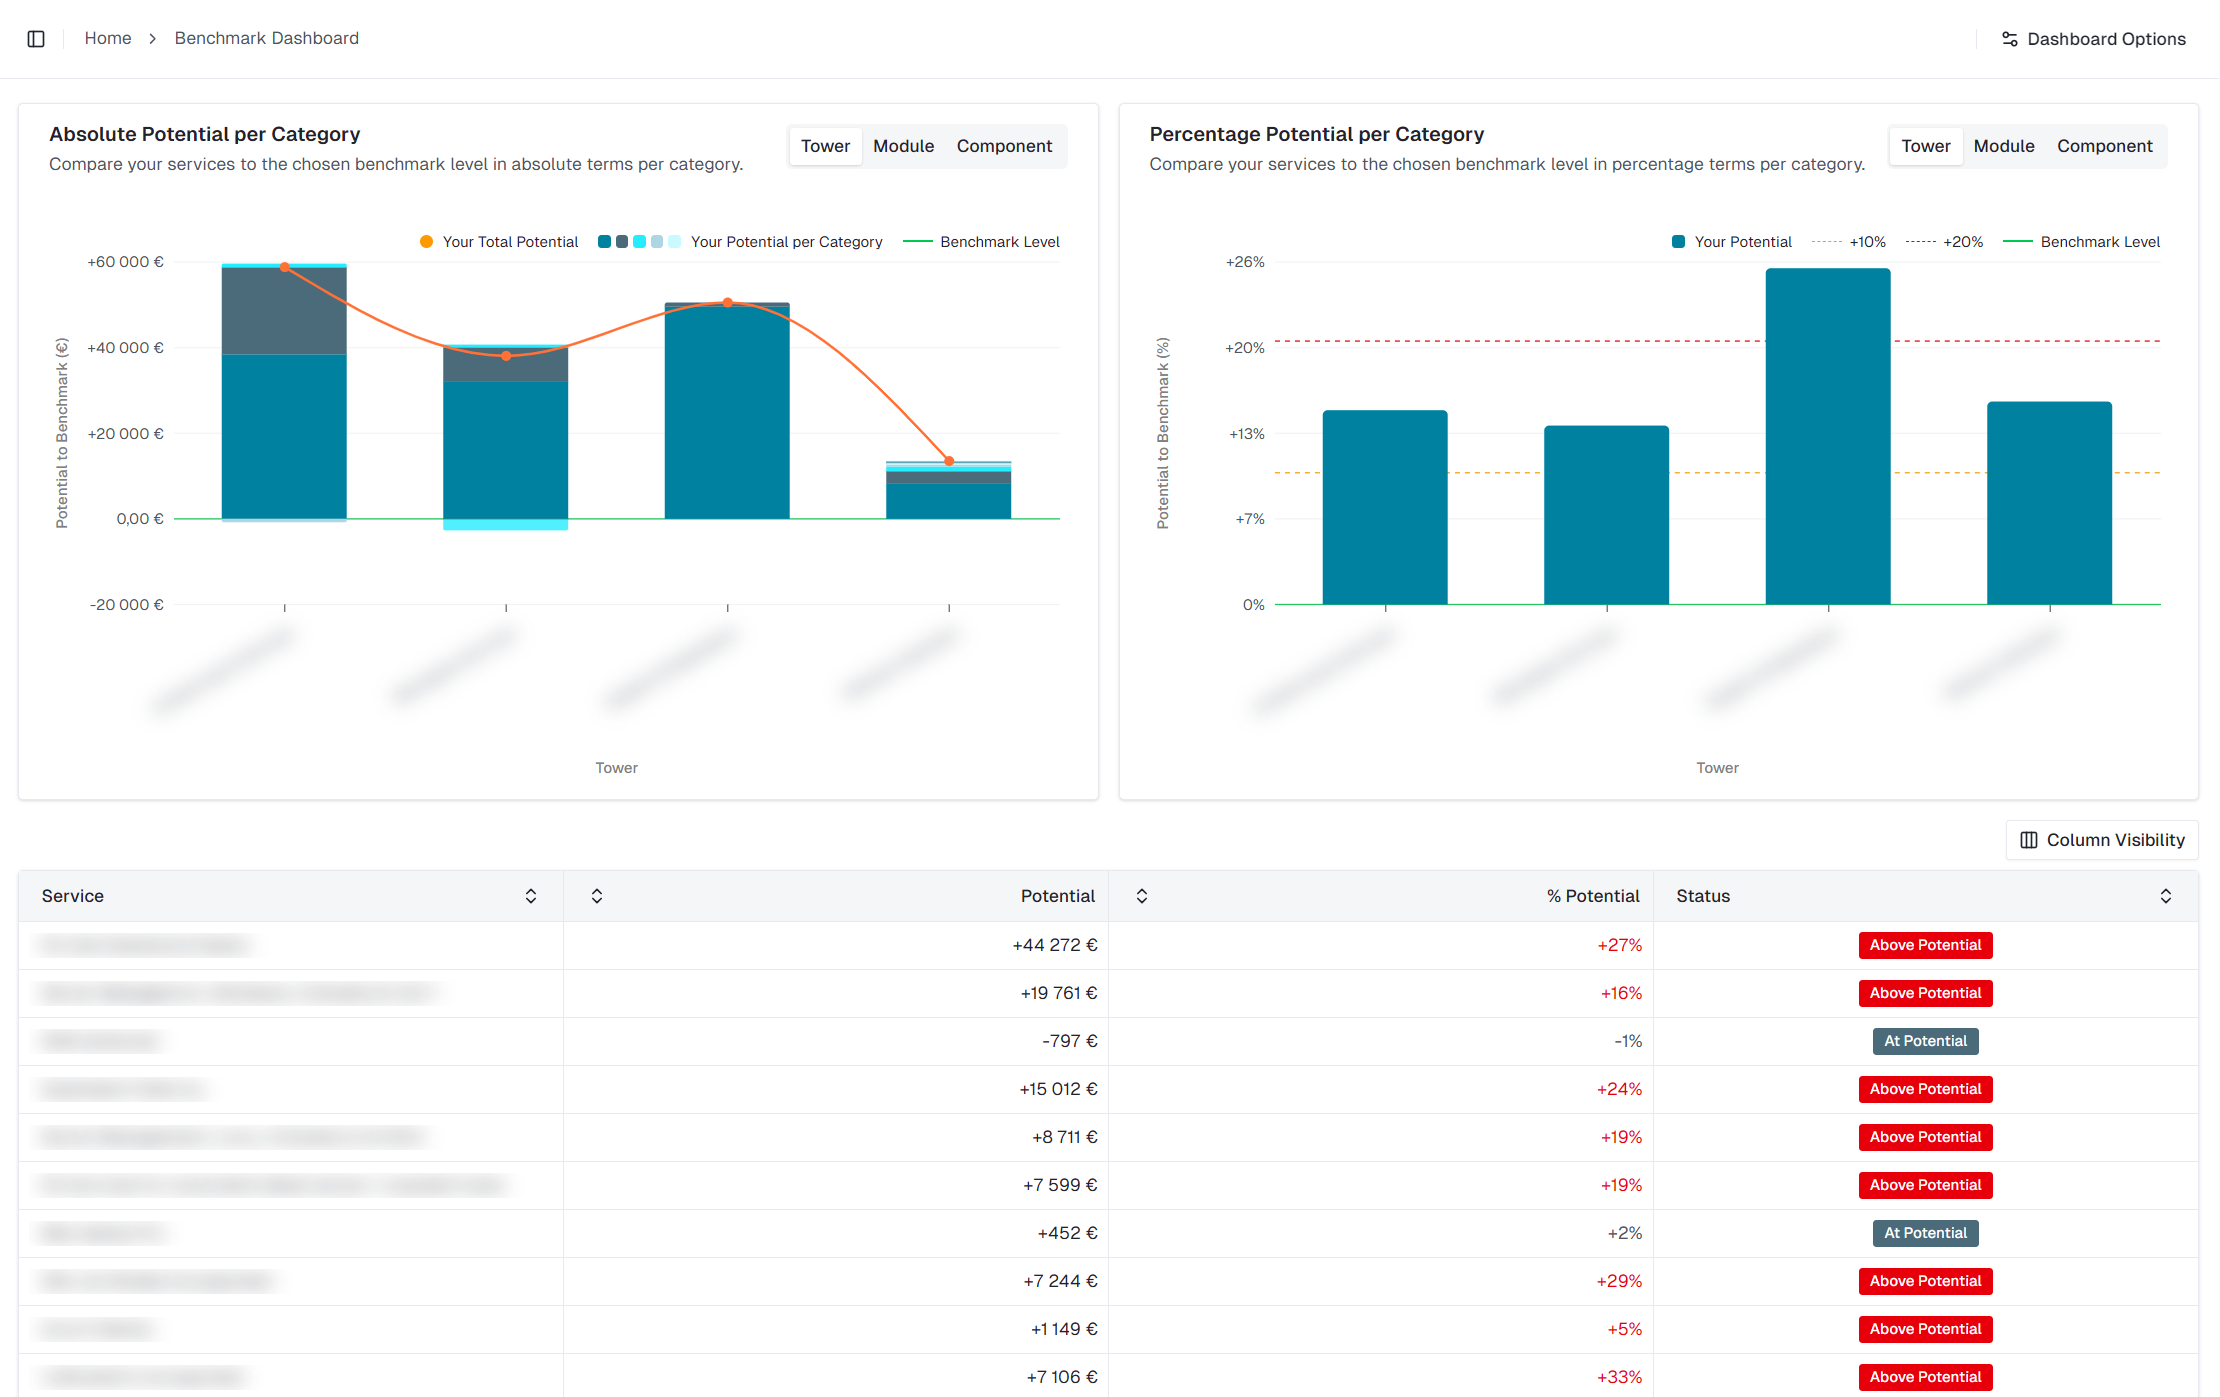This screenshot has width=2220, height=1397.
Task: Click sort arrows left of Potential header
Action: point(597,896)
